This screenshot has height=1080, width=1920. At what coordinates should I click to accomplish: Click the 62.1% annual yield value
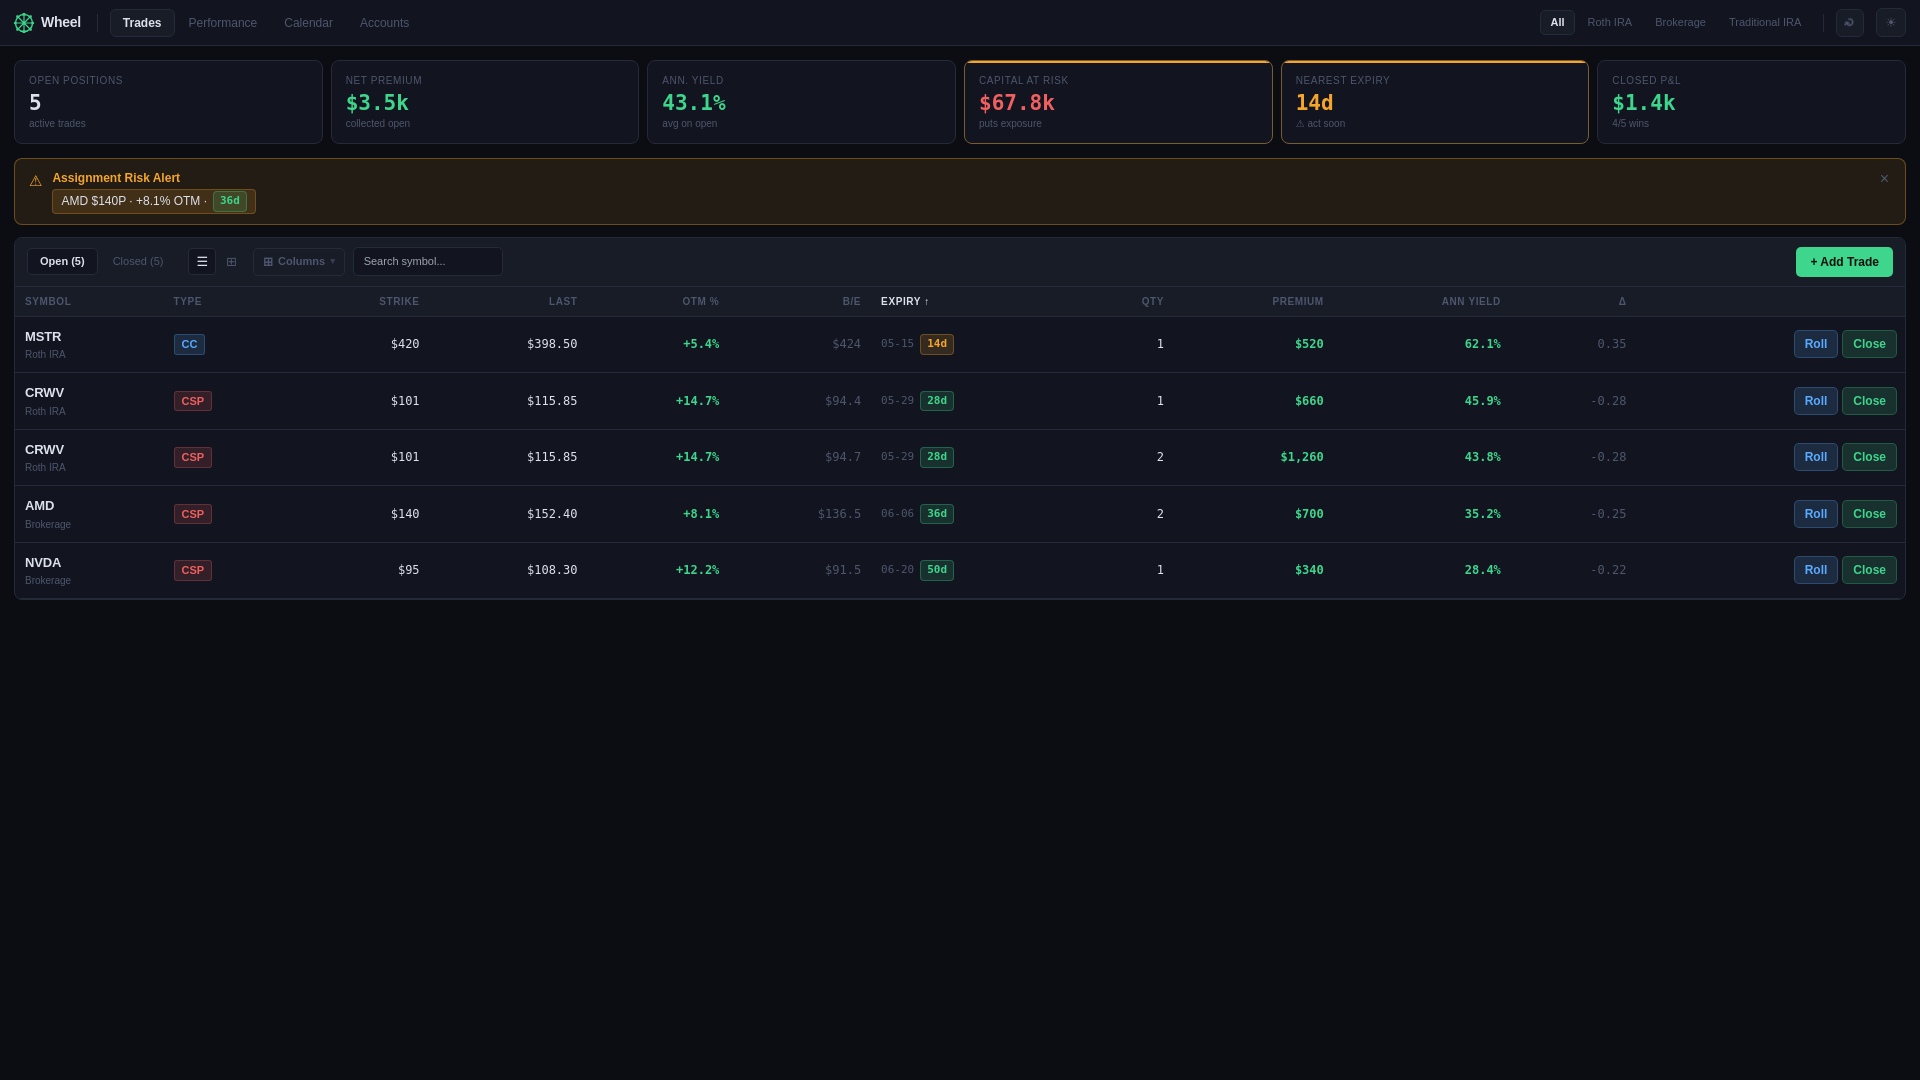(1483, 345)
